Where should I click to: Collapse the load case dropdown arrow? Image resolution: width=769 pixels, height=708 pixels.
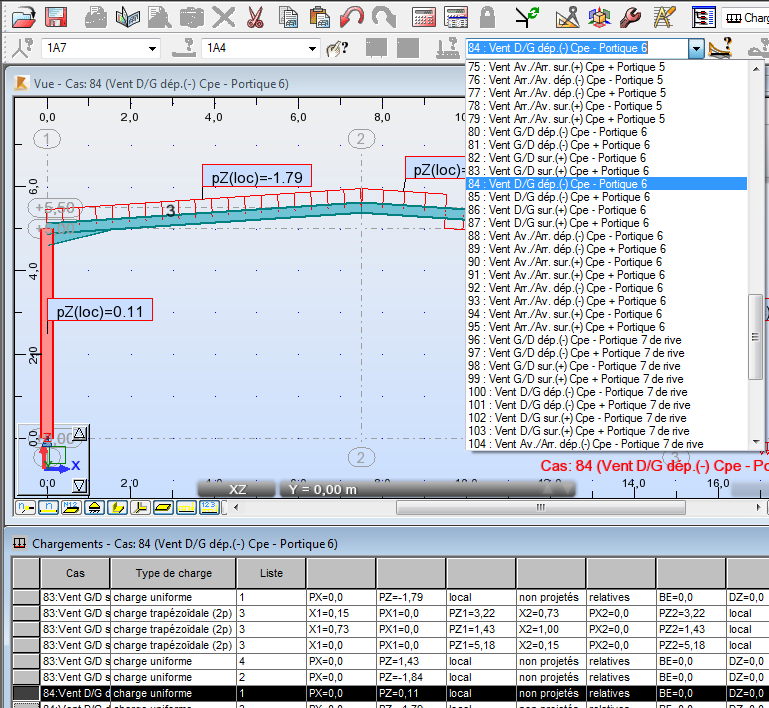click(x=696, y=49)
